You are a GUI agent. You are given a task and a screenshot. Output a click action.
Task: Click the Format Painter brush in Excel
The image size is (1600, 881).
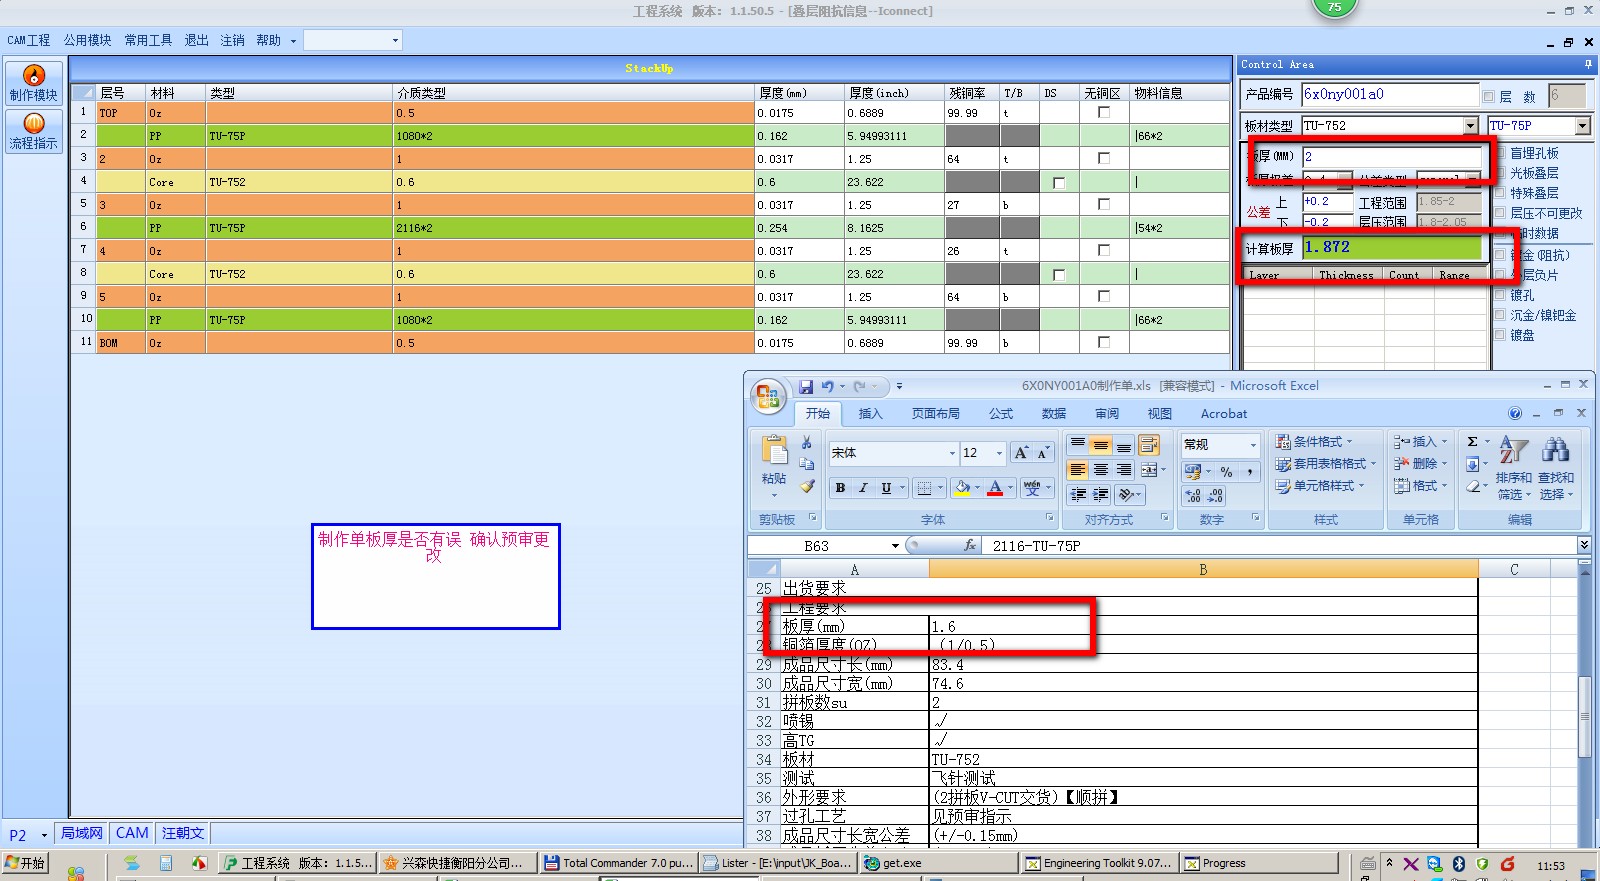coord(807,486)
